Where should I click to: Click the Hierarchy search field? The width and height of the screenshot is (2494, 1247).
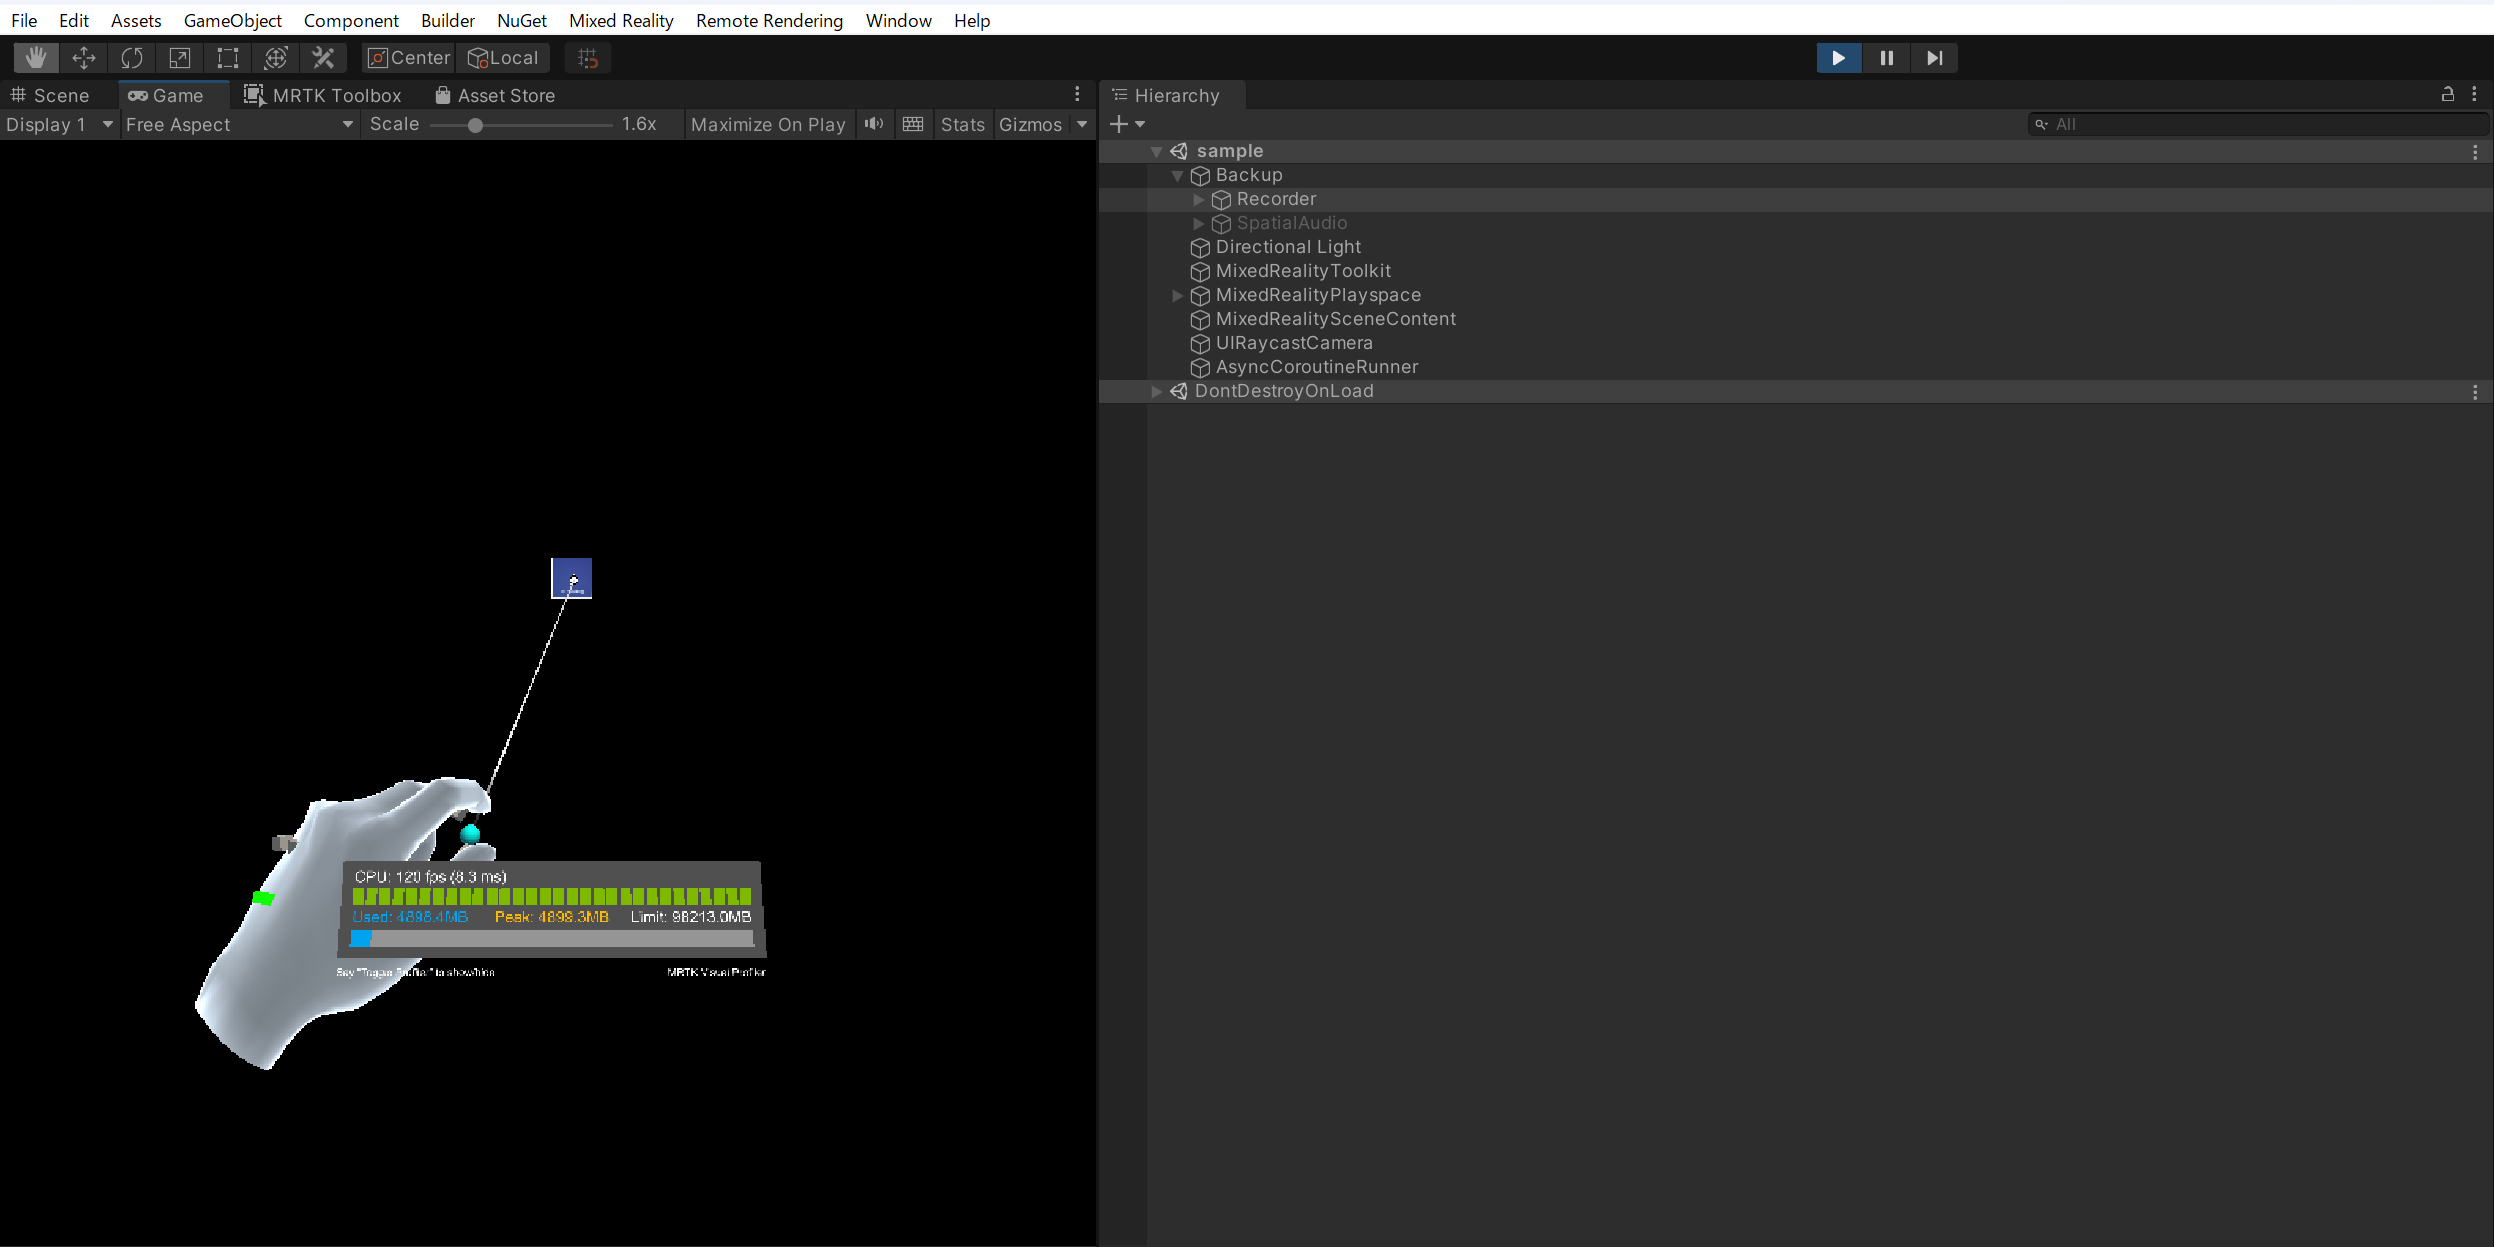tap(2260, 124)
